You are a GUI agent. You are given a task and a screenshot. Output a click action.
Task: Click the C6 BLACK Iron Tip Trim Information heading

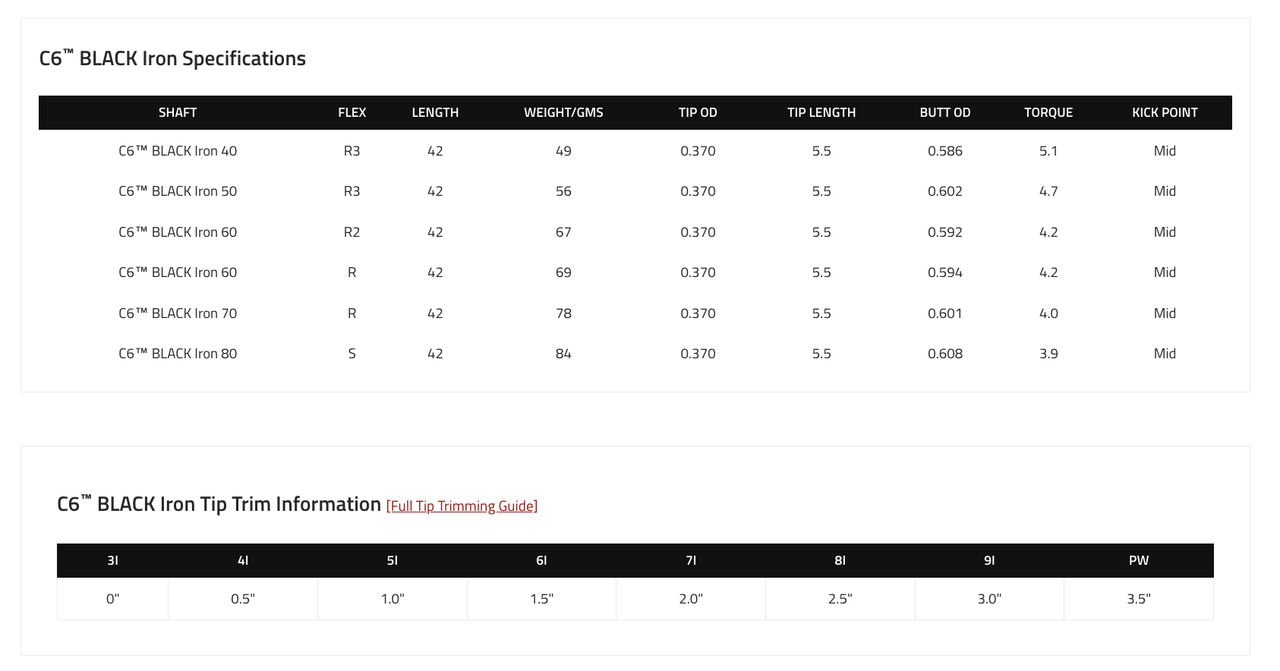point(219,504)
